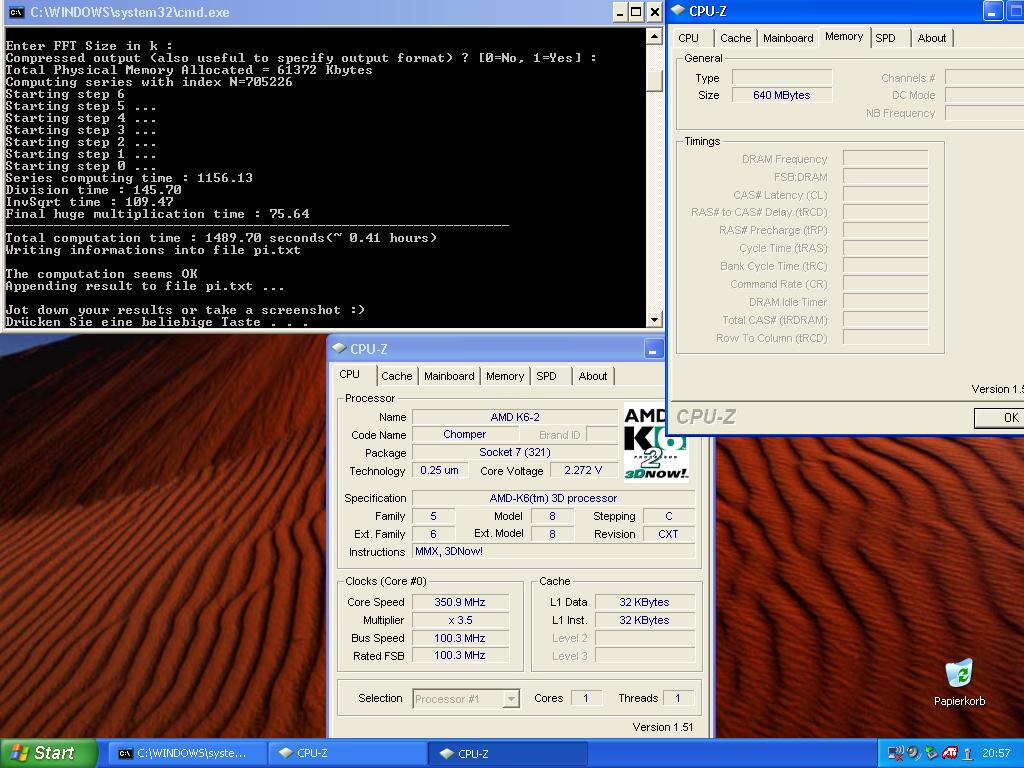
Task: Open About tab in memory window
Action: [x=931, y=38]
